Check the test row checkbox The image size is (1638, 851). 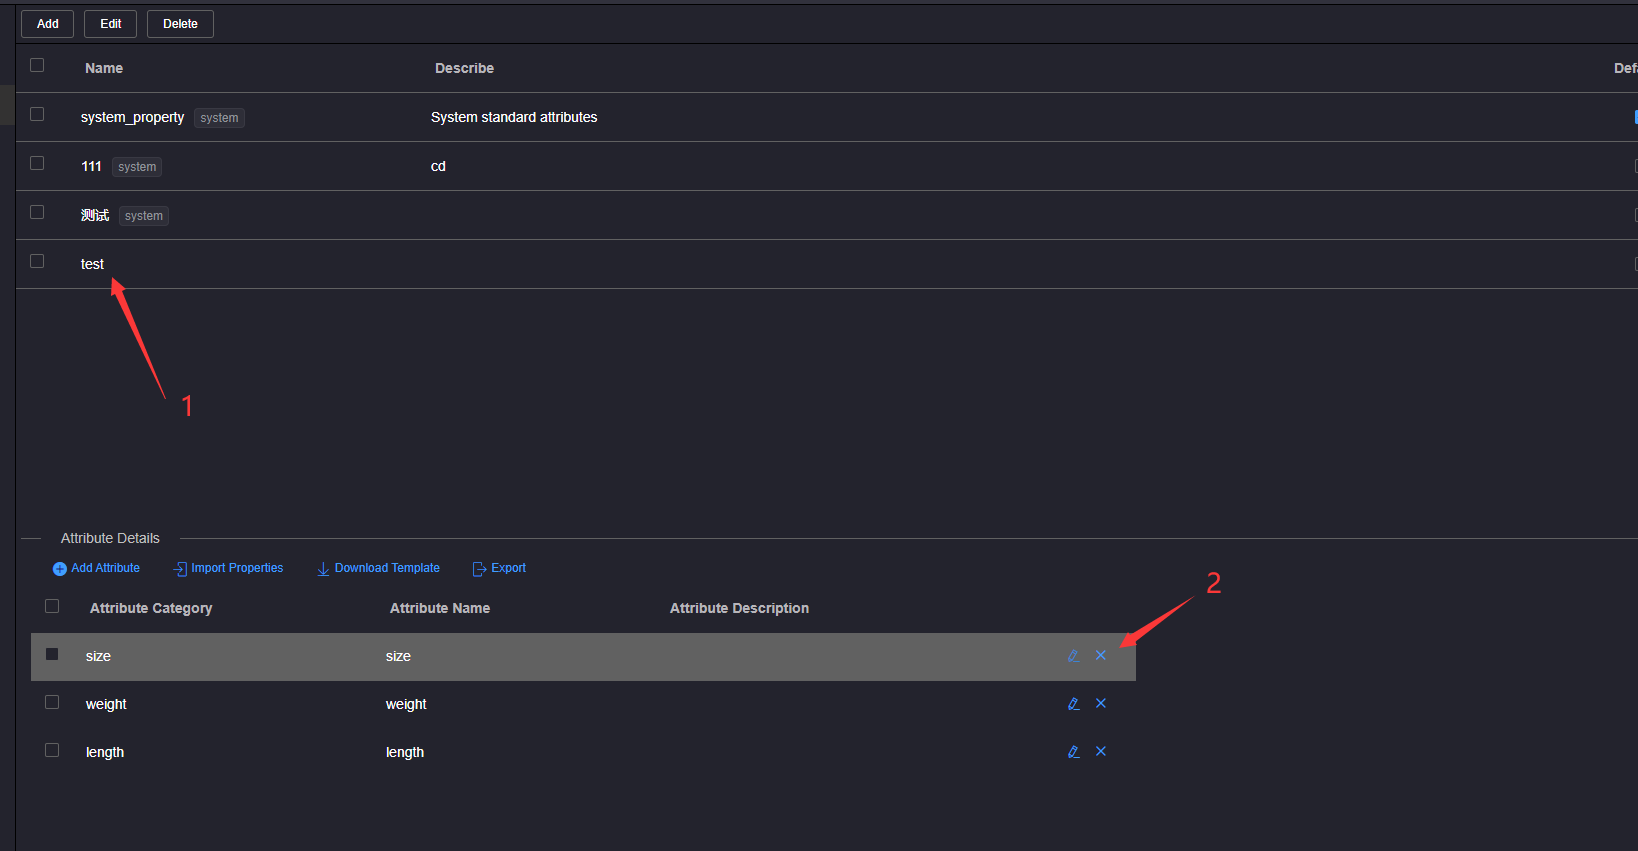tap(37, 261)
